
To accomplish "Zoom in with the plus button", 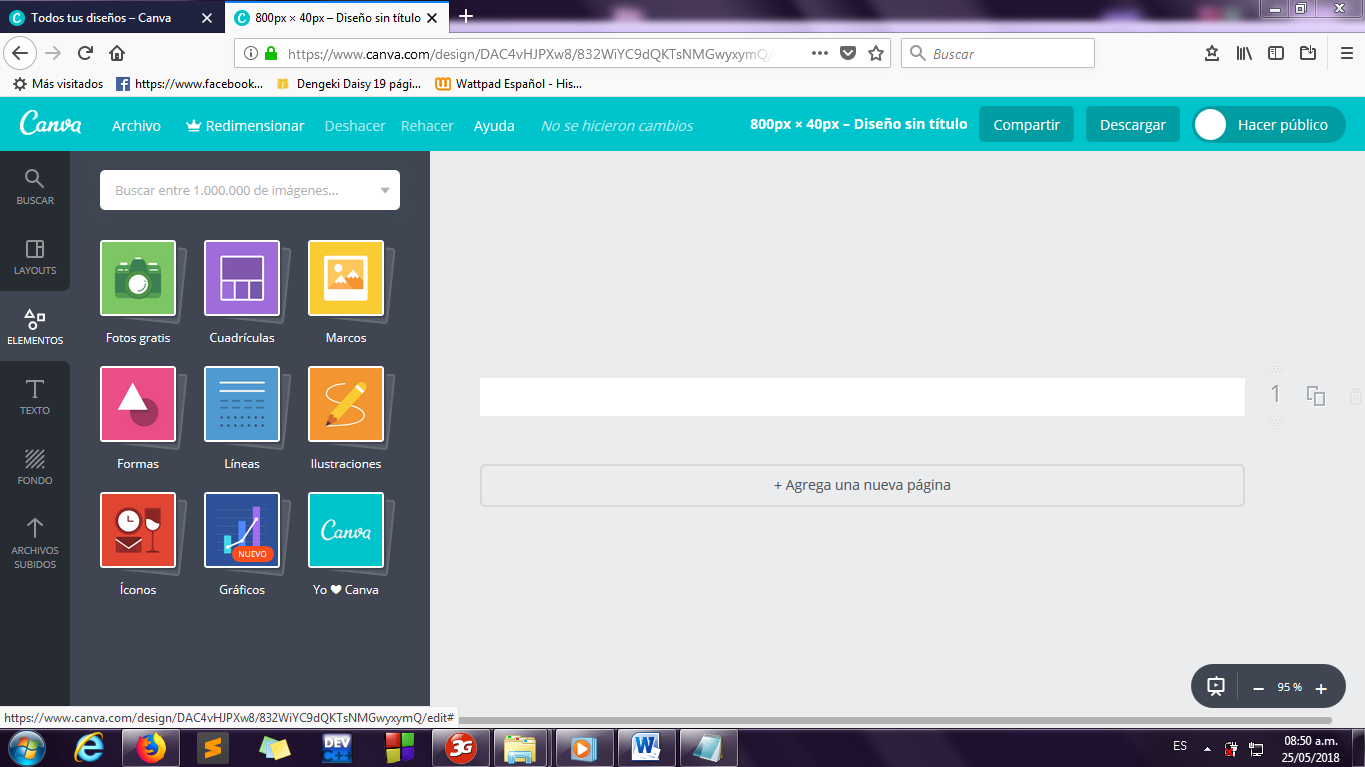I will 1321,688.
